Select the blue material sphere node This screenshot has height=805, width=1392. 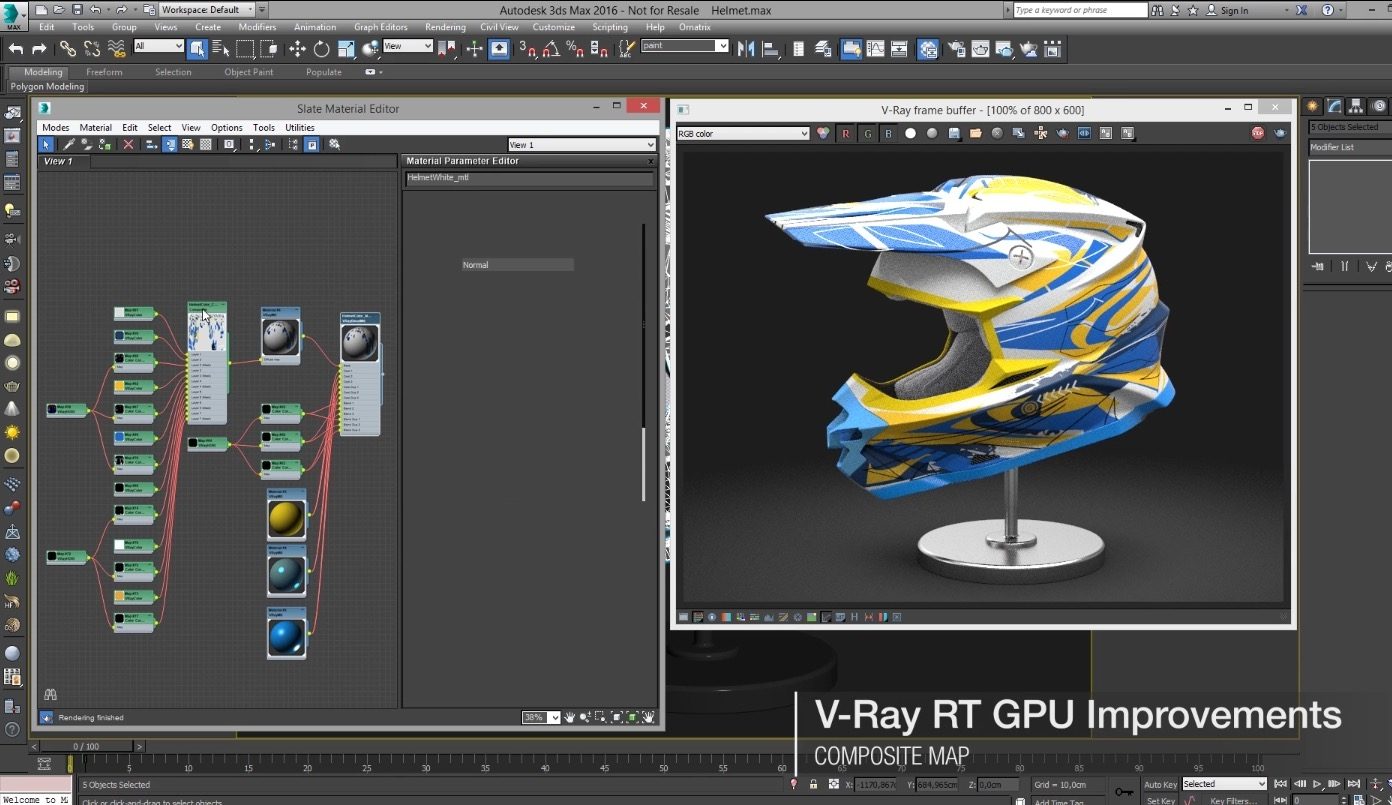(x=286, y=634)
